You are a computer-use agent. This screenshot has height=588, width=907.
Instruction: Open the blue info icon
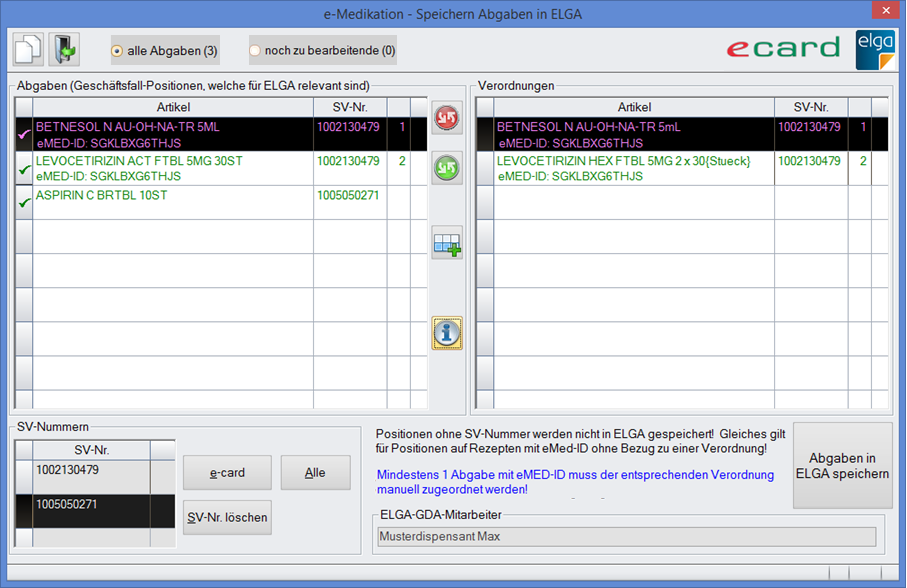447,333
